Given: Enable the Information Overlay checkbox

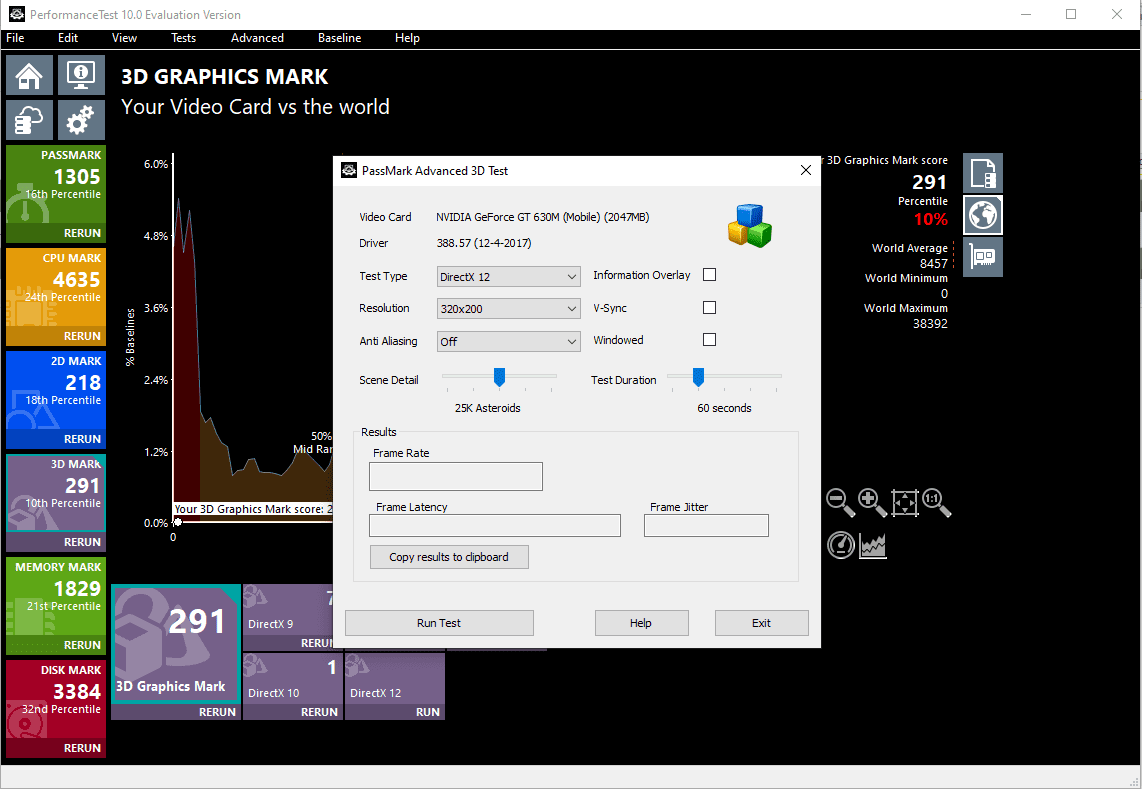Looking at the screenshot, I should (709, 275).
